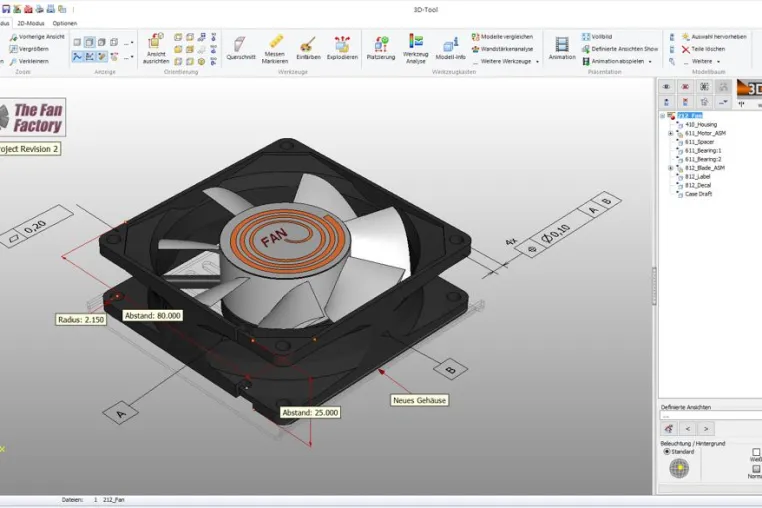Switch to the 2D-Modus tab
The image size is (762, 508).
coord(31,23)
